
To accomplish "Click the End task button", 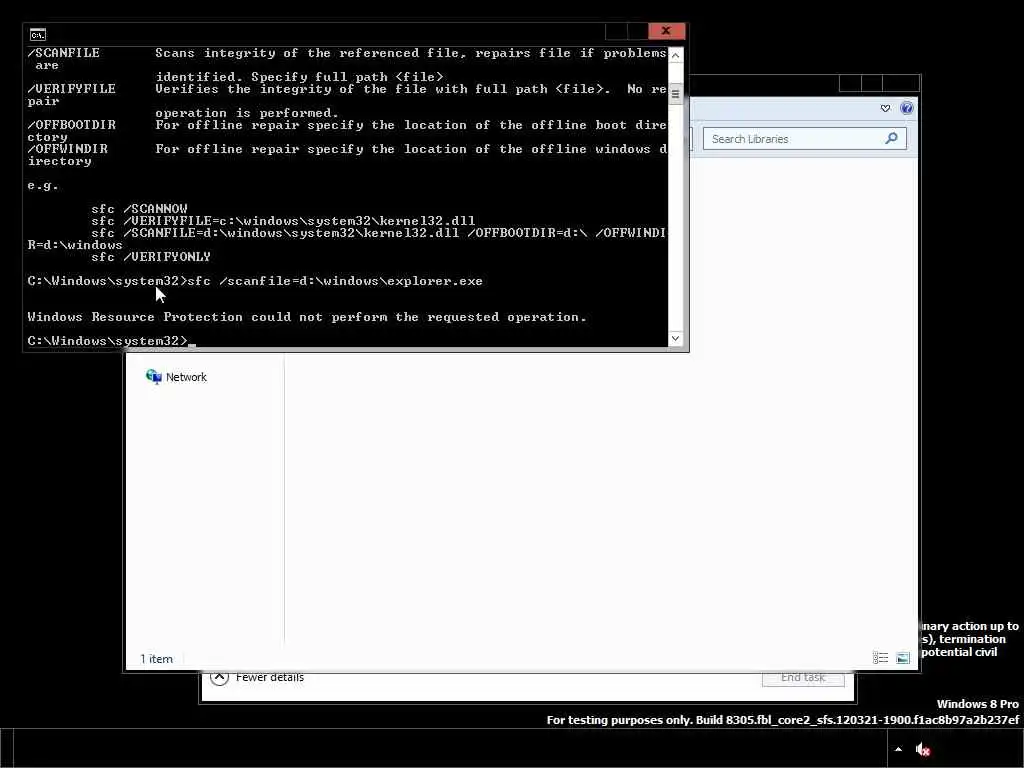I will tap(803, 678).
